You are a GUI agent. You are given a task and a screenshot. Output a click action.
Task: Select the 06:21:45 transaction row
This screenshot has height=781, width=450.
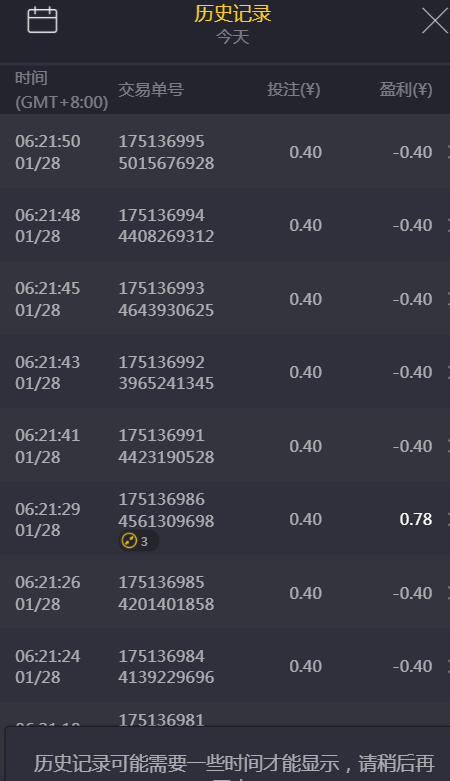pos(225,298)
